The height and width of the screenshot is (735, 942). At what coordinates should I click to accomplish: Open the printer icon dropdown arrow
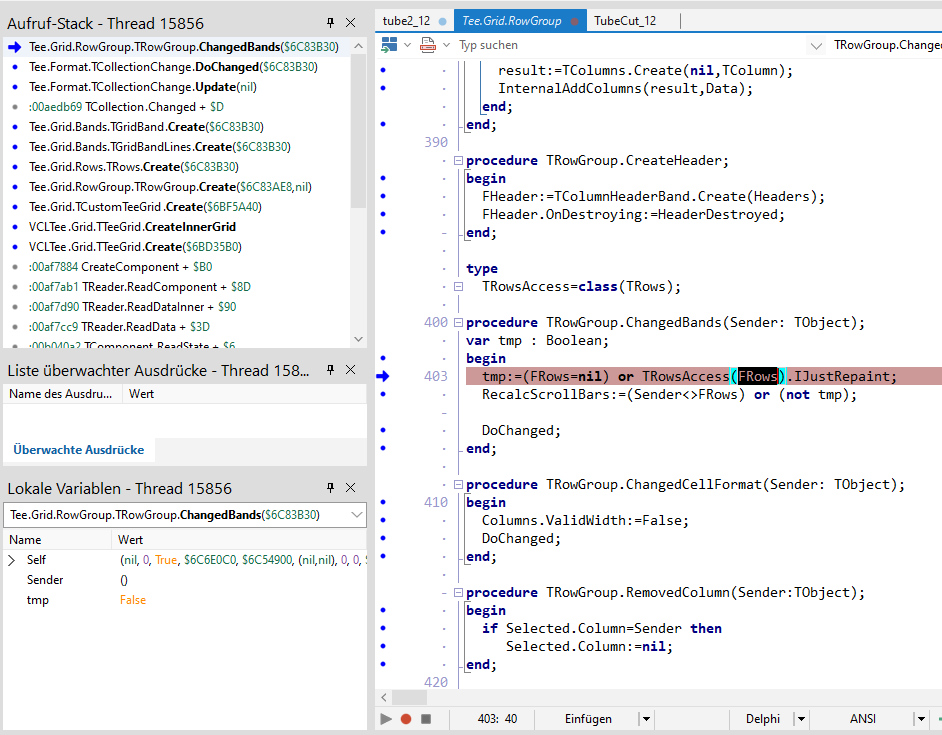coord(446,45)
